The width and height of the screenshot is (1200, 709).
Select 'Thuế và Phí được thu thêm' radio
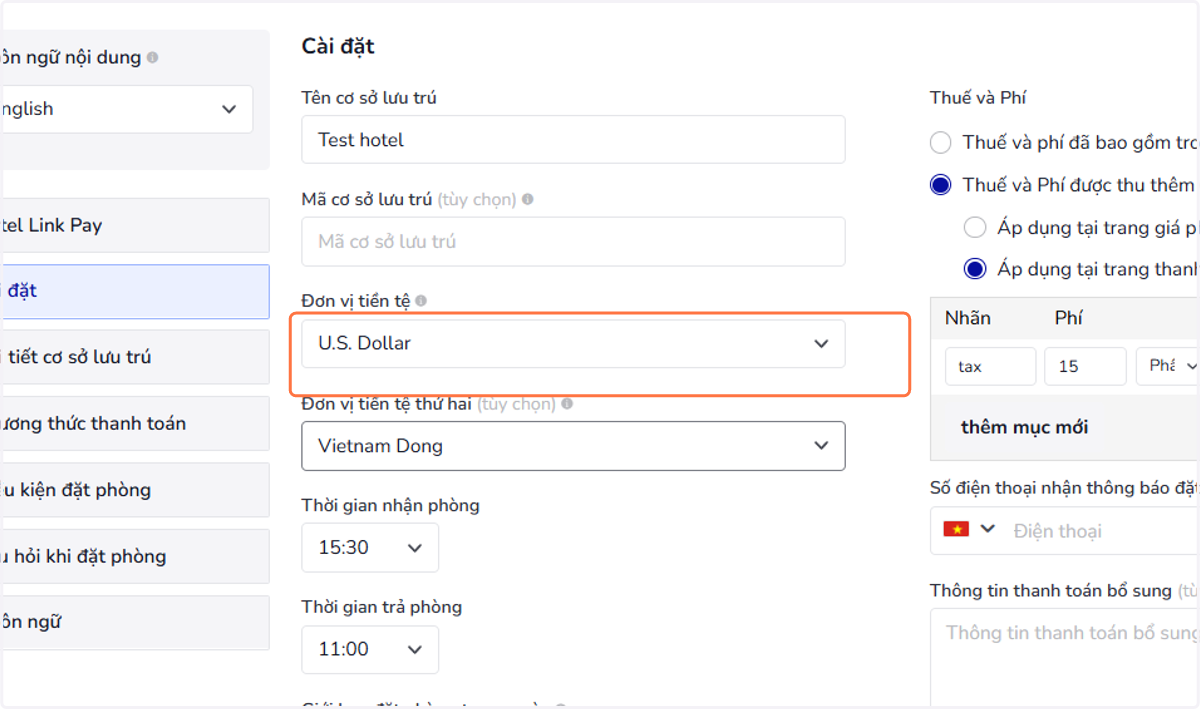tap(940, 185)
